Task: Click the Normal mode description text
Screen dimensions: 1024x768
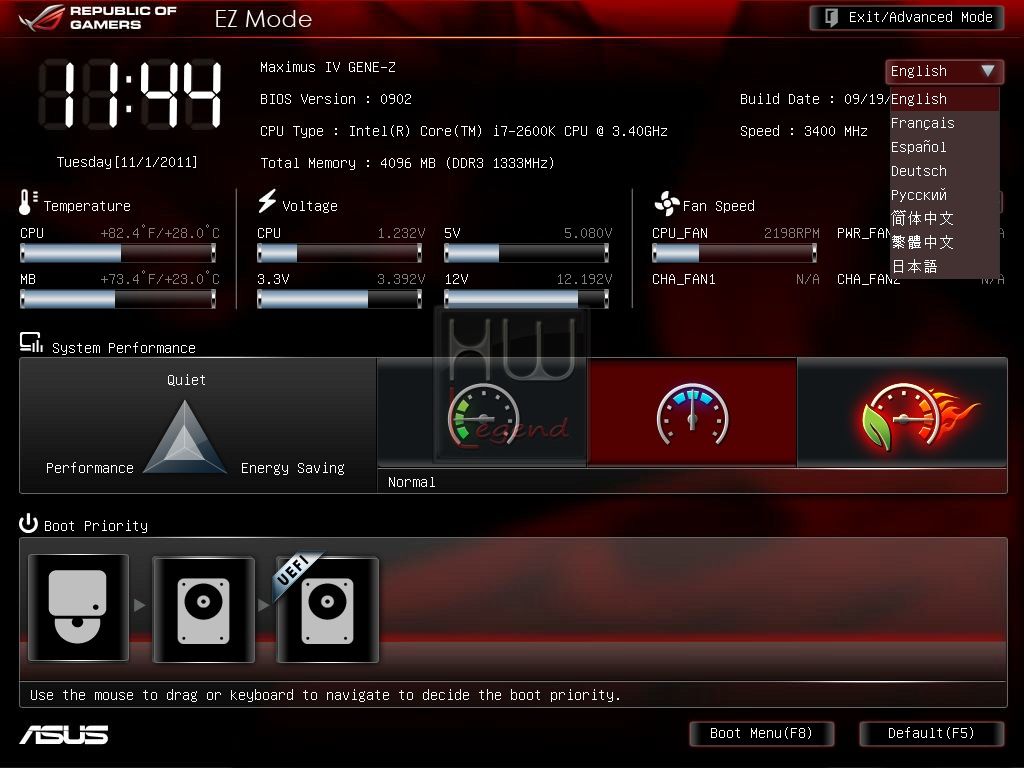Action: click(411, 482)
